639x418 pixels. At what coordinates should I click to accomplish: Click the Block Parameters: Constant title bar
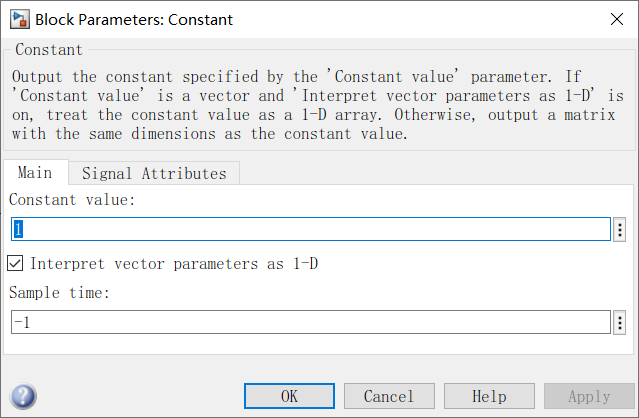coord(300,17)
